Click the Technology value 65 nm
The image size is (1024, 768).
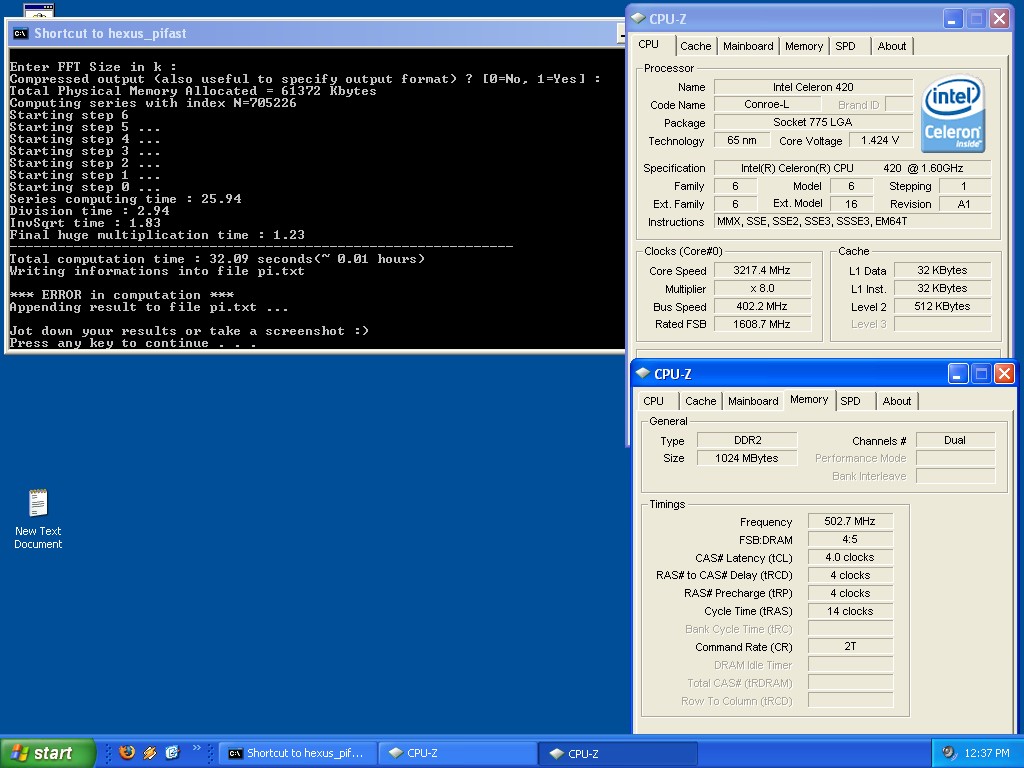[742, 140]
